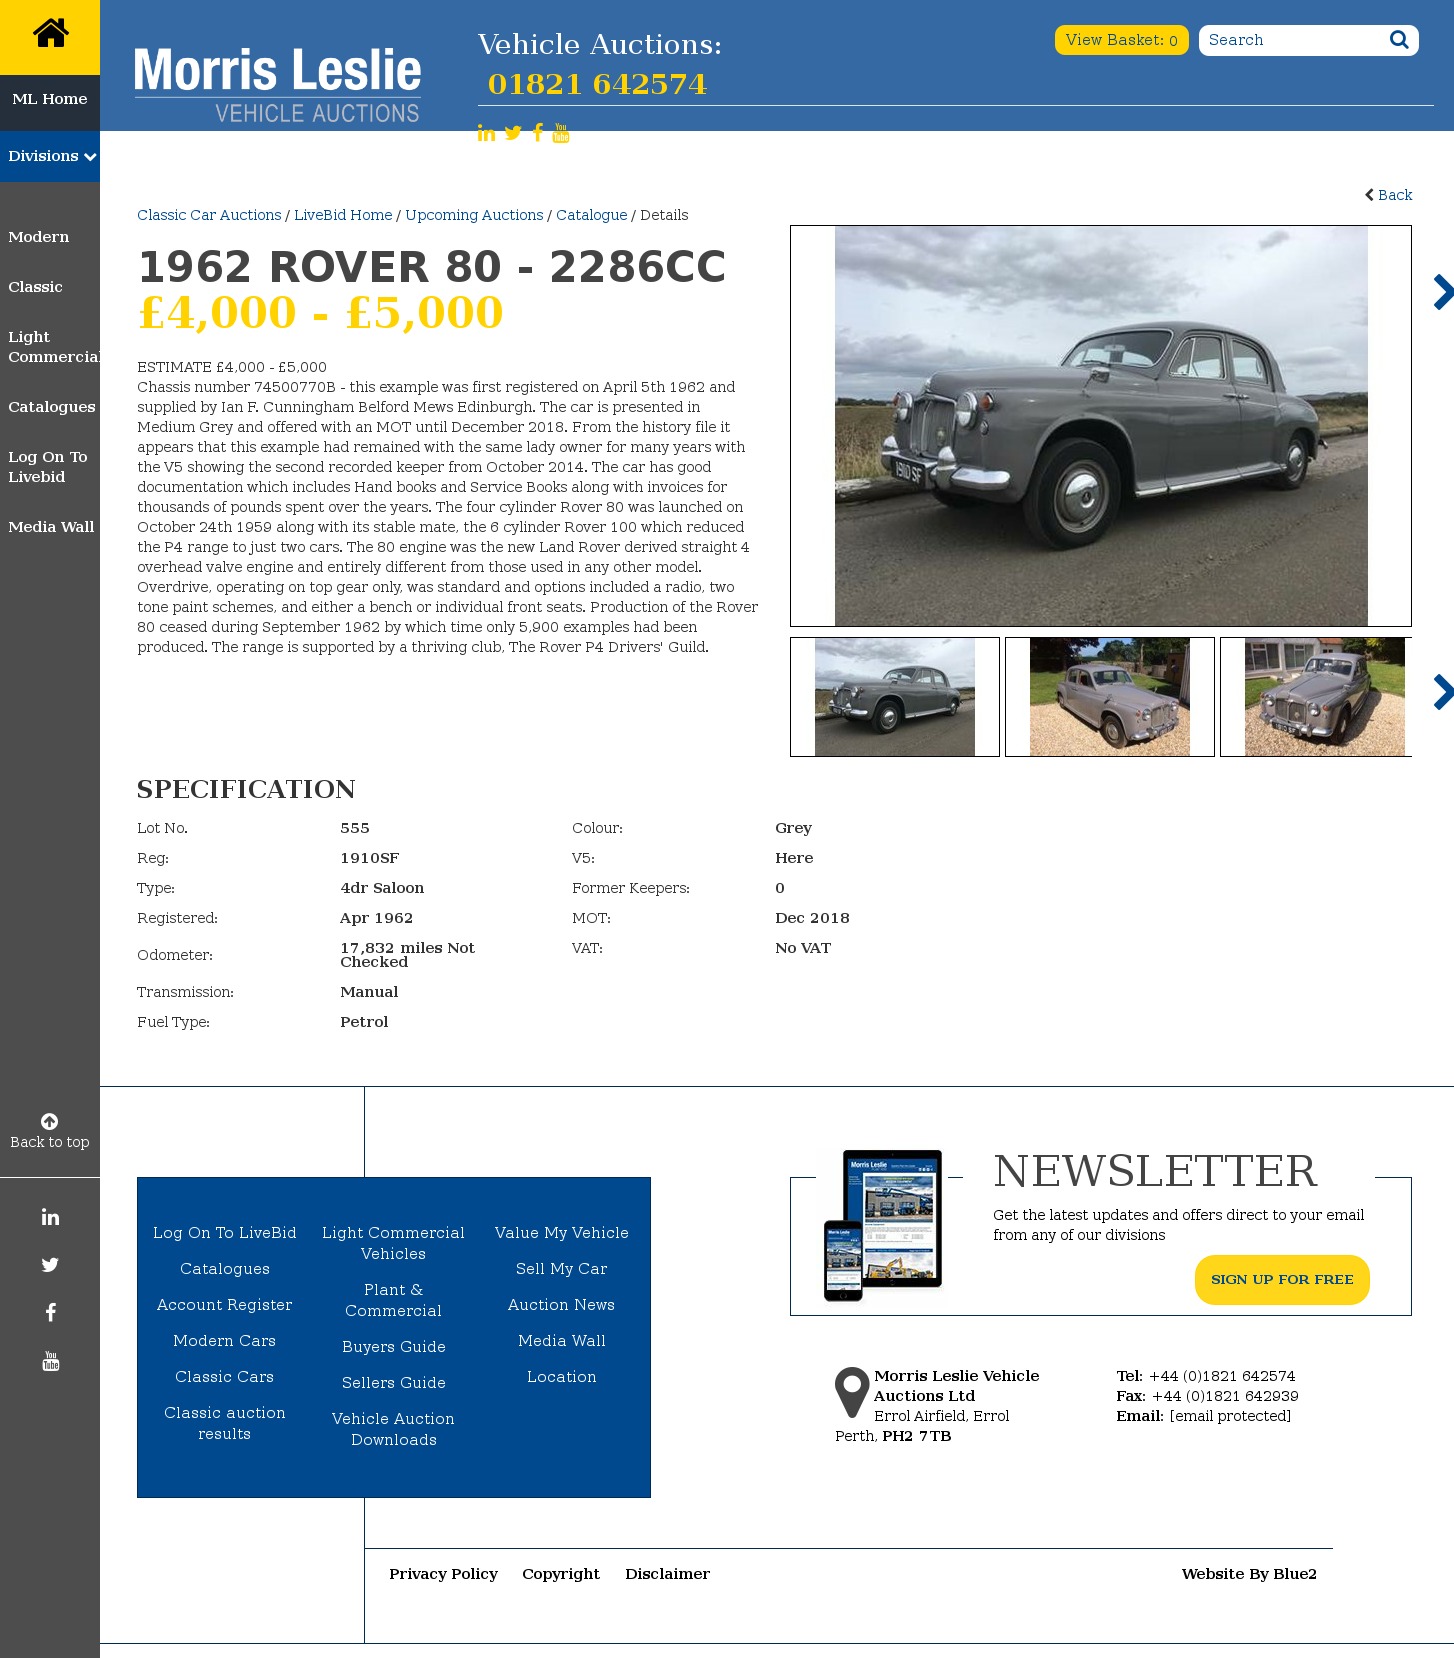Click the search magnifier icon

click(x=1399, y=40)
